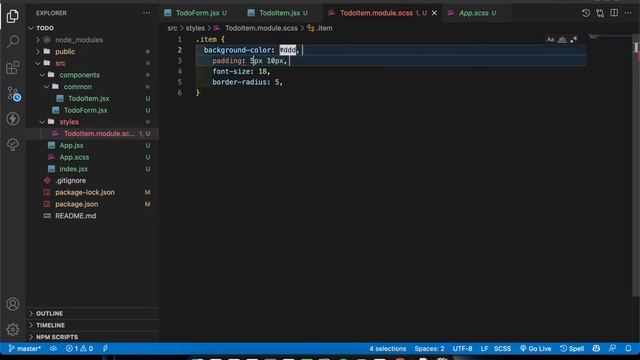Toggle Match Whole Word in find widget
The height and width of the screenshot is (360, 640).
tap(562, 40)
